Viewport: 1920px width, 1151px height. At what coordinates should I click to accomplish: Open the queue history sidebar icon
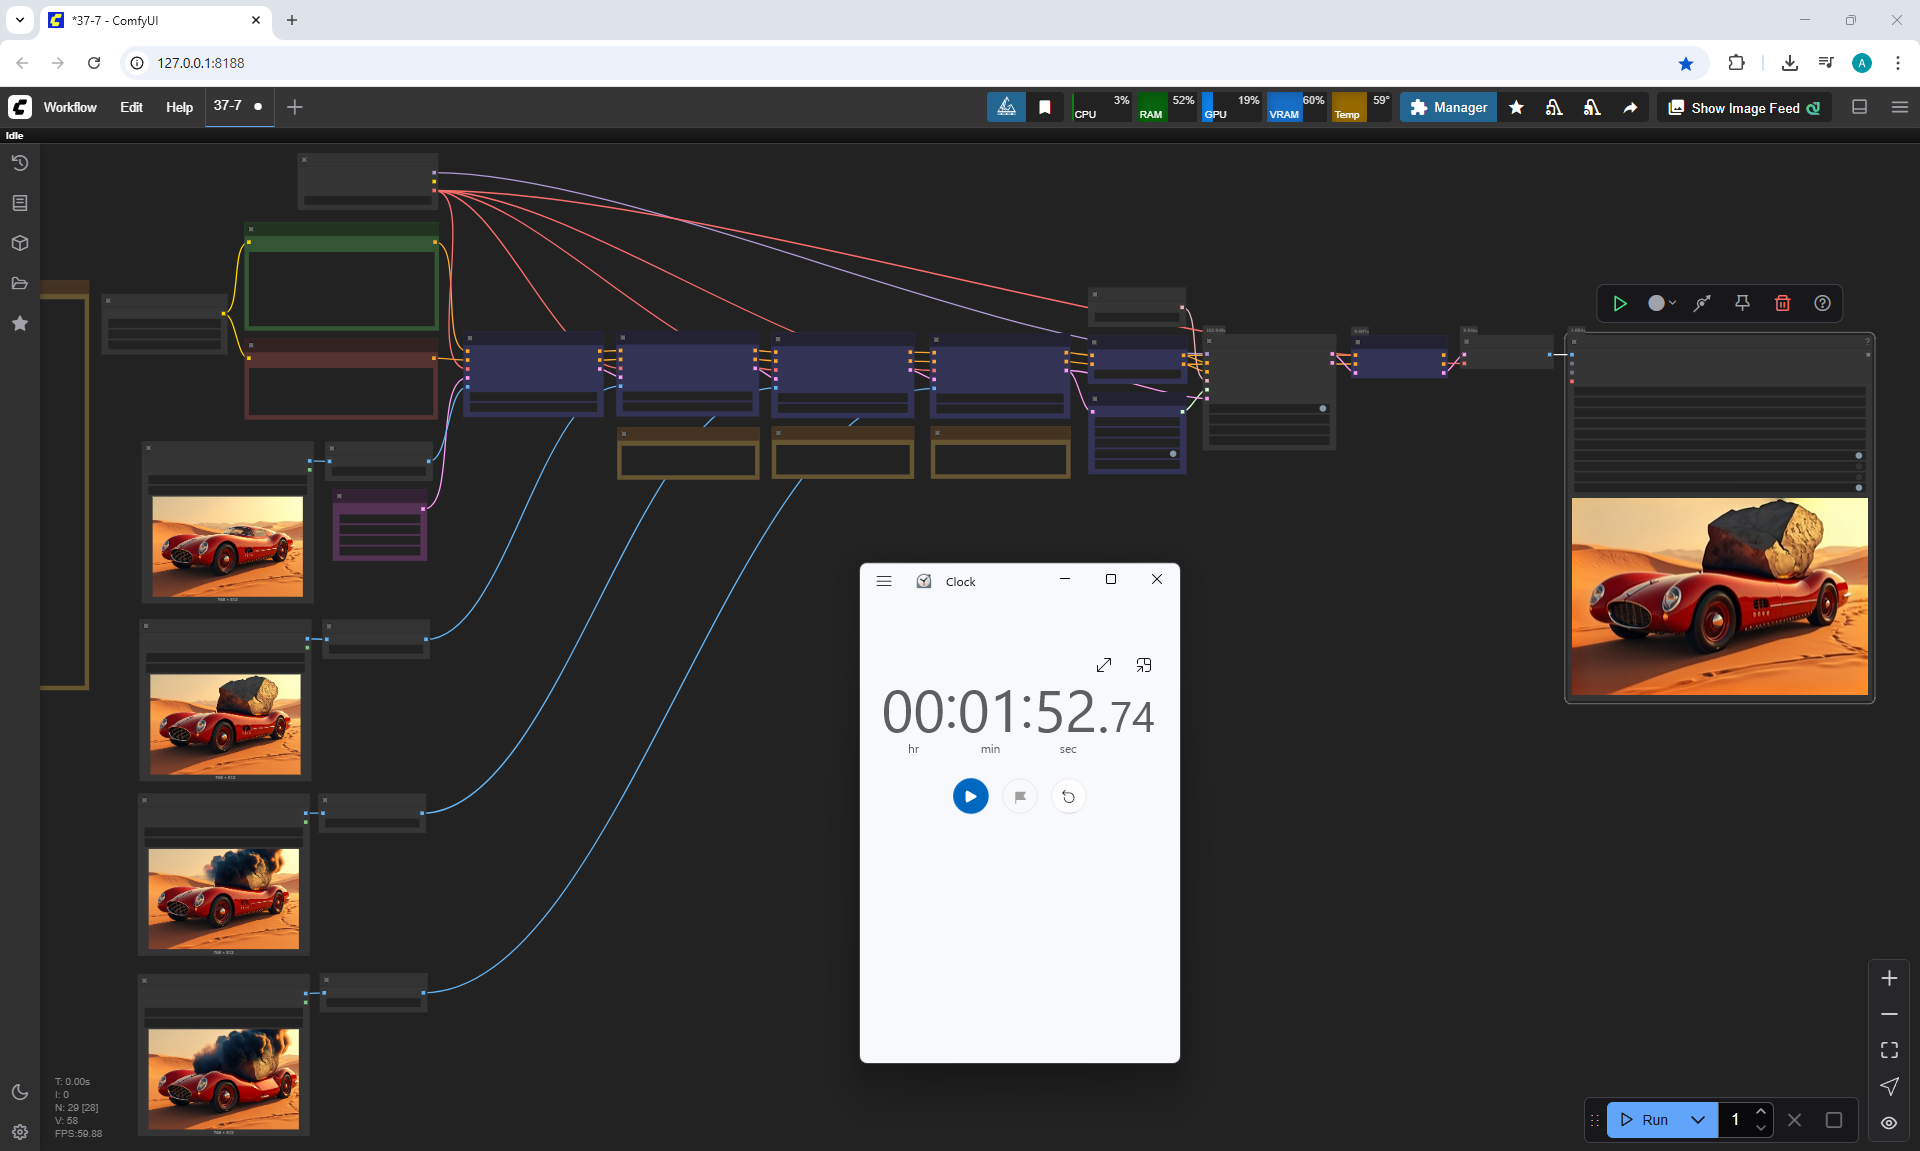[x=19, y=163]
